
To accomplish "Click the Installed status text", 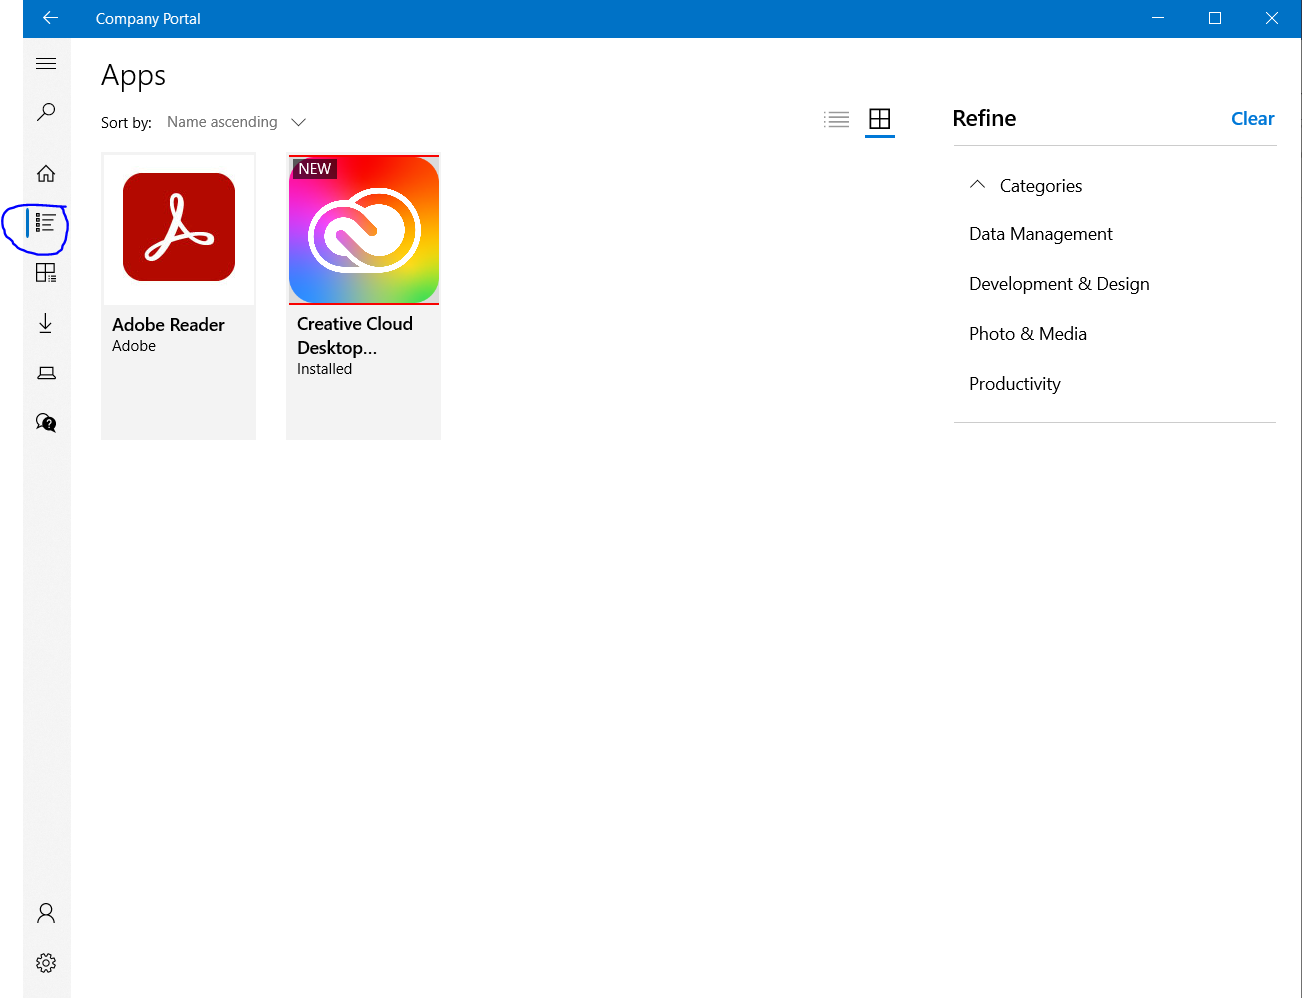I will [324, 369].
